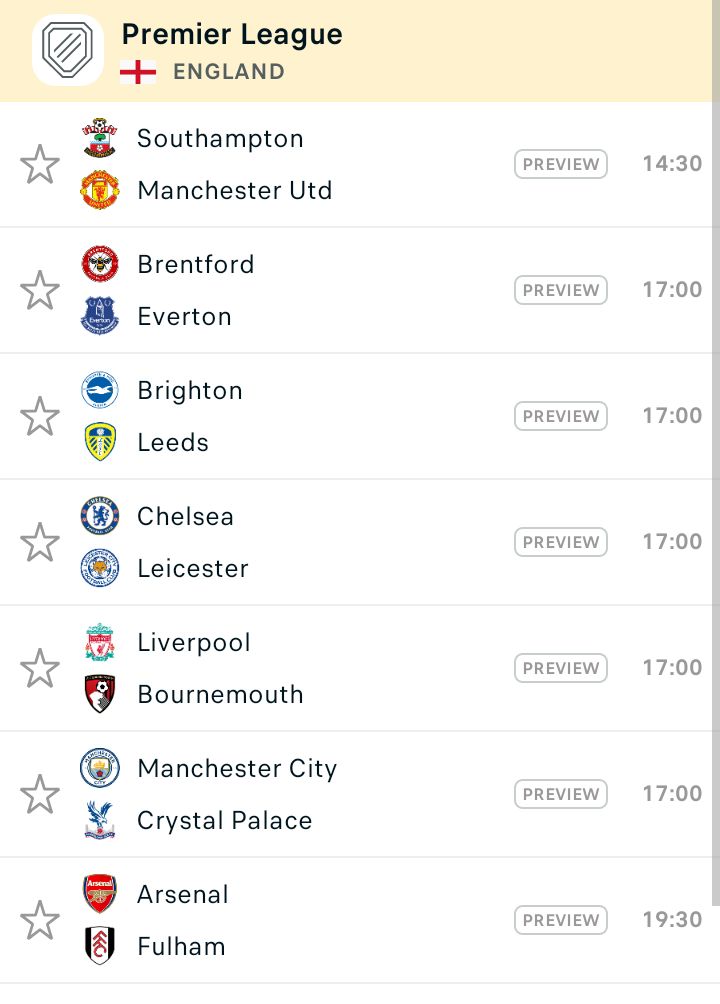Click the Southampton club crest
720x1004 pixels.
click(100, 138)
